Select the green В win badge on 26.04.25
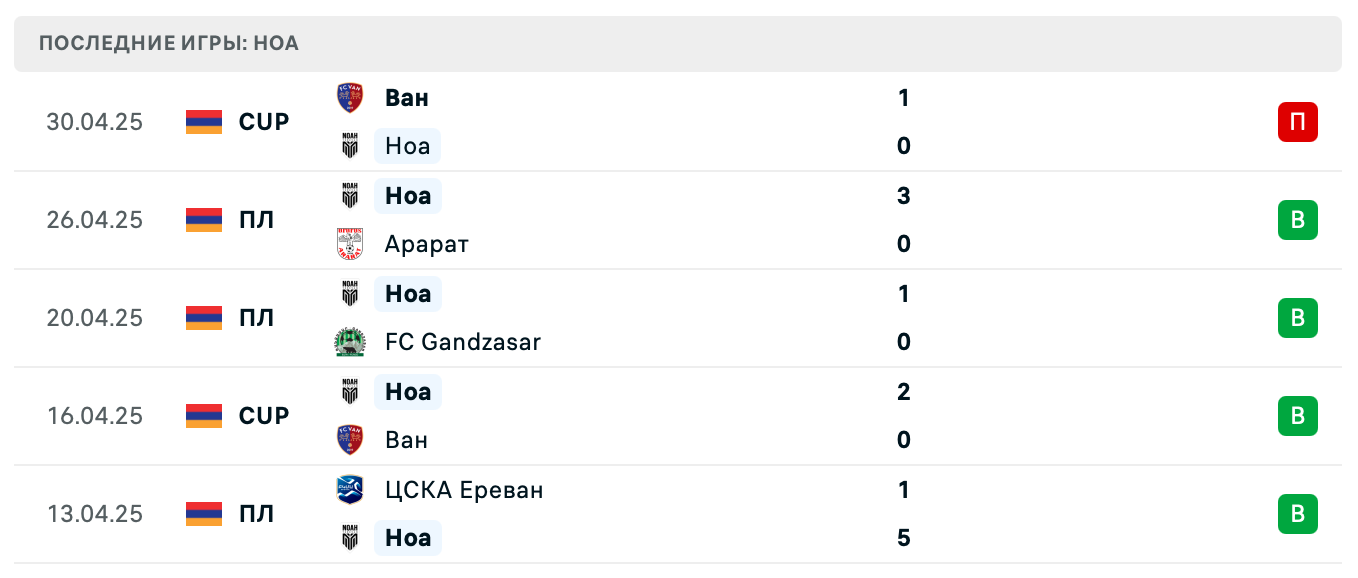The width and height of the screenshot is (1358, 578). pyautogui.click(x=1298, y=220)
